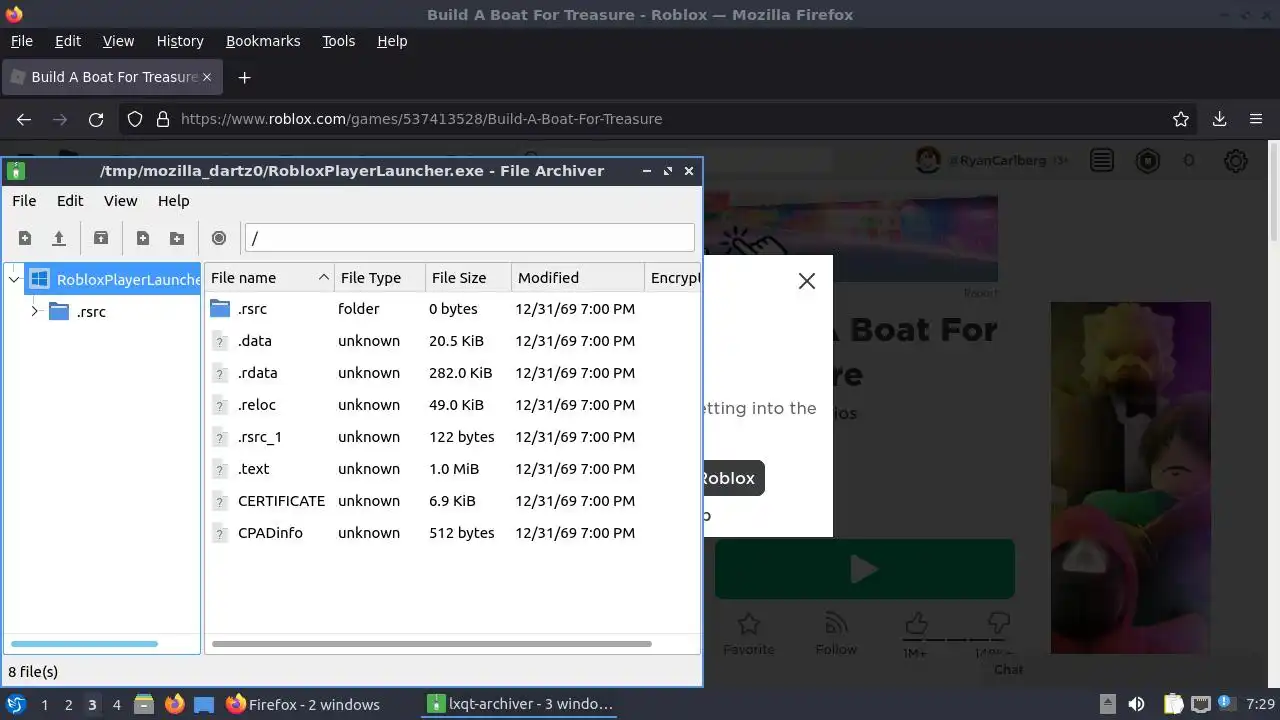Click the add files toolbar icon
1280x720 pixels.
coord(143,238)
